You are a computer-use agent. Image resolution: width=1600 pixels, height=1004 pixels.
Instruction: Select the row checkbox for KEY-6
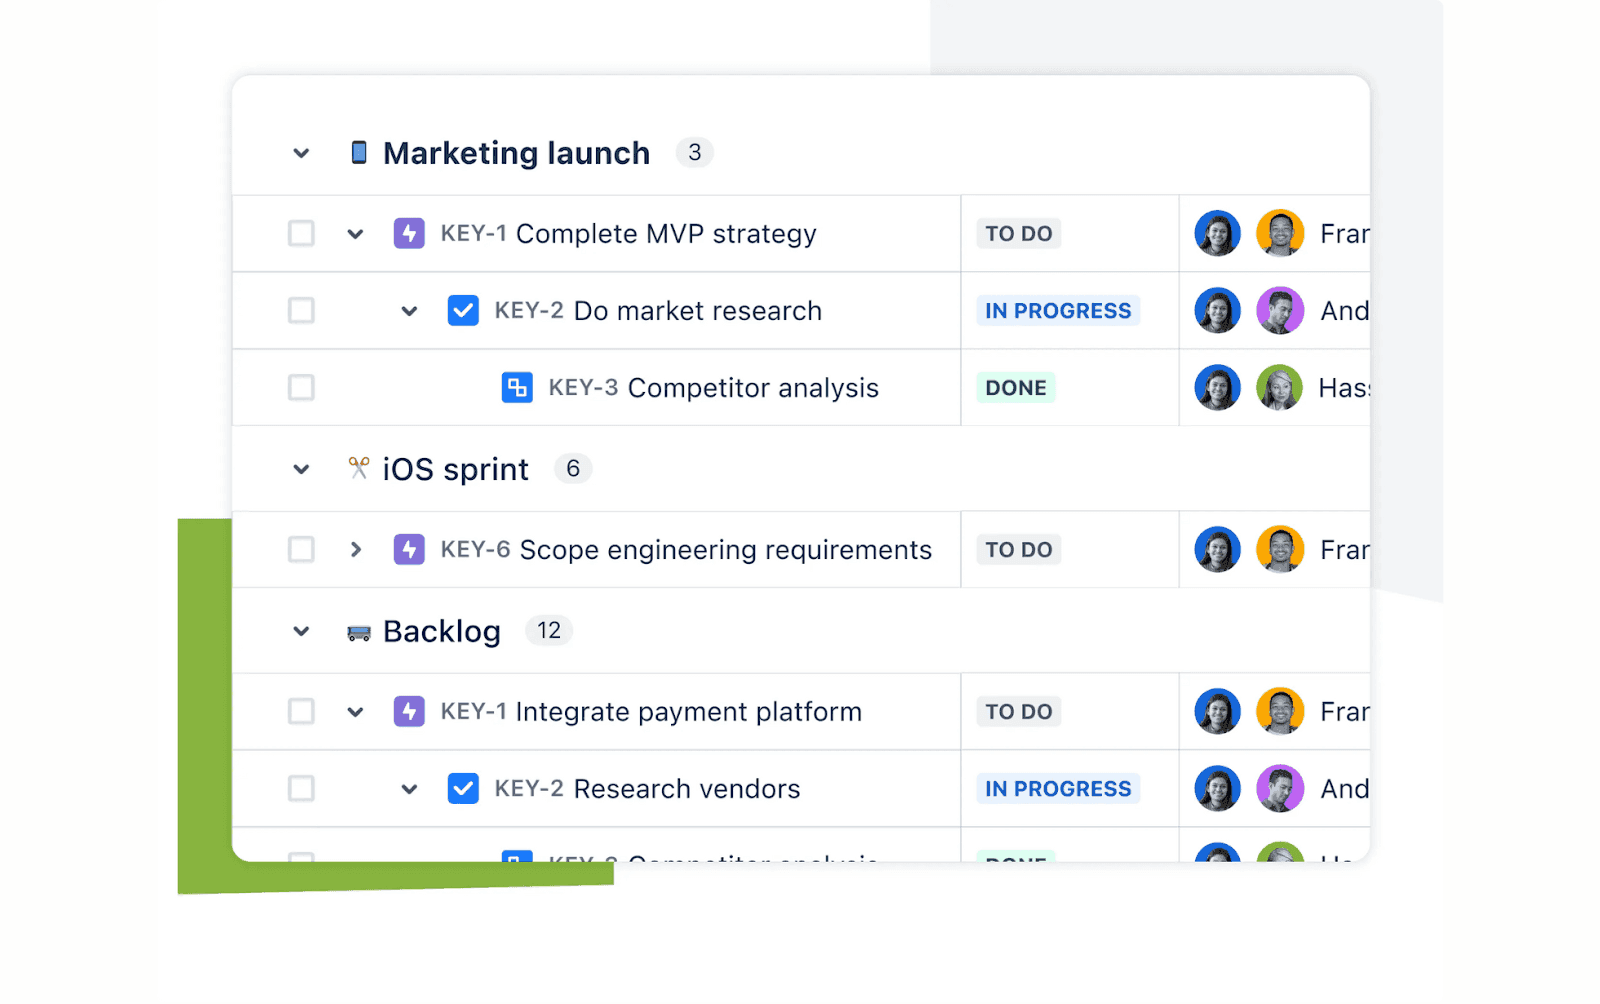(x=301, y=549)
